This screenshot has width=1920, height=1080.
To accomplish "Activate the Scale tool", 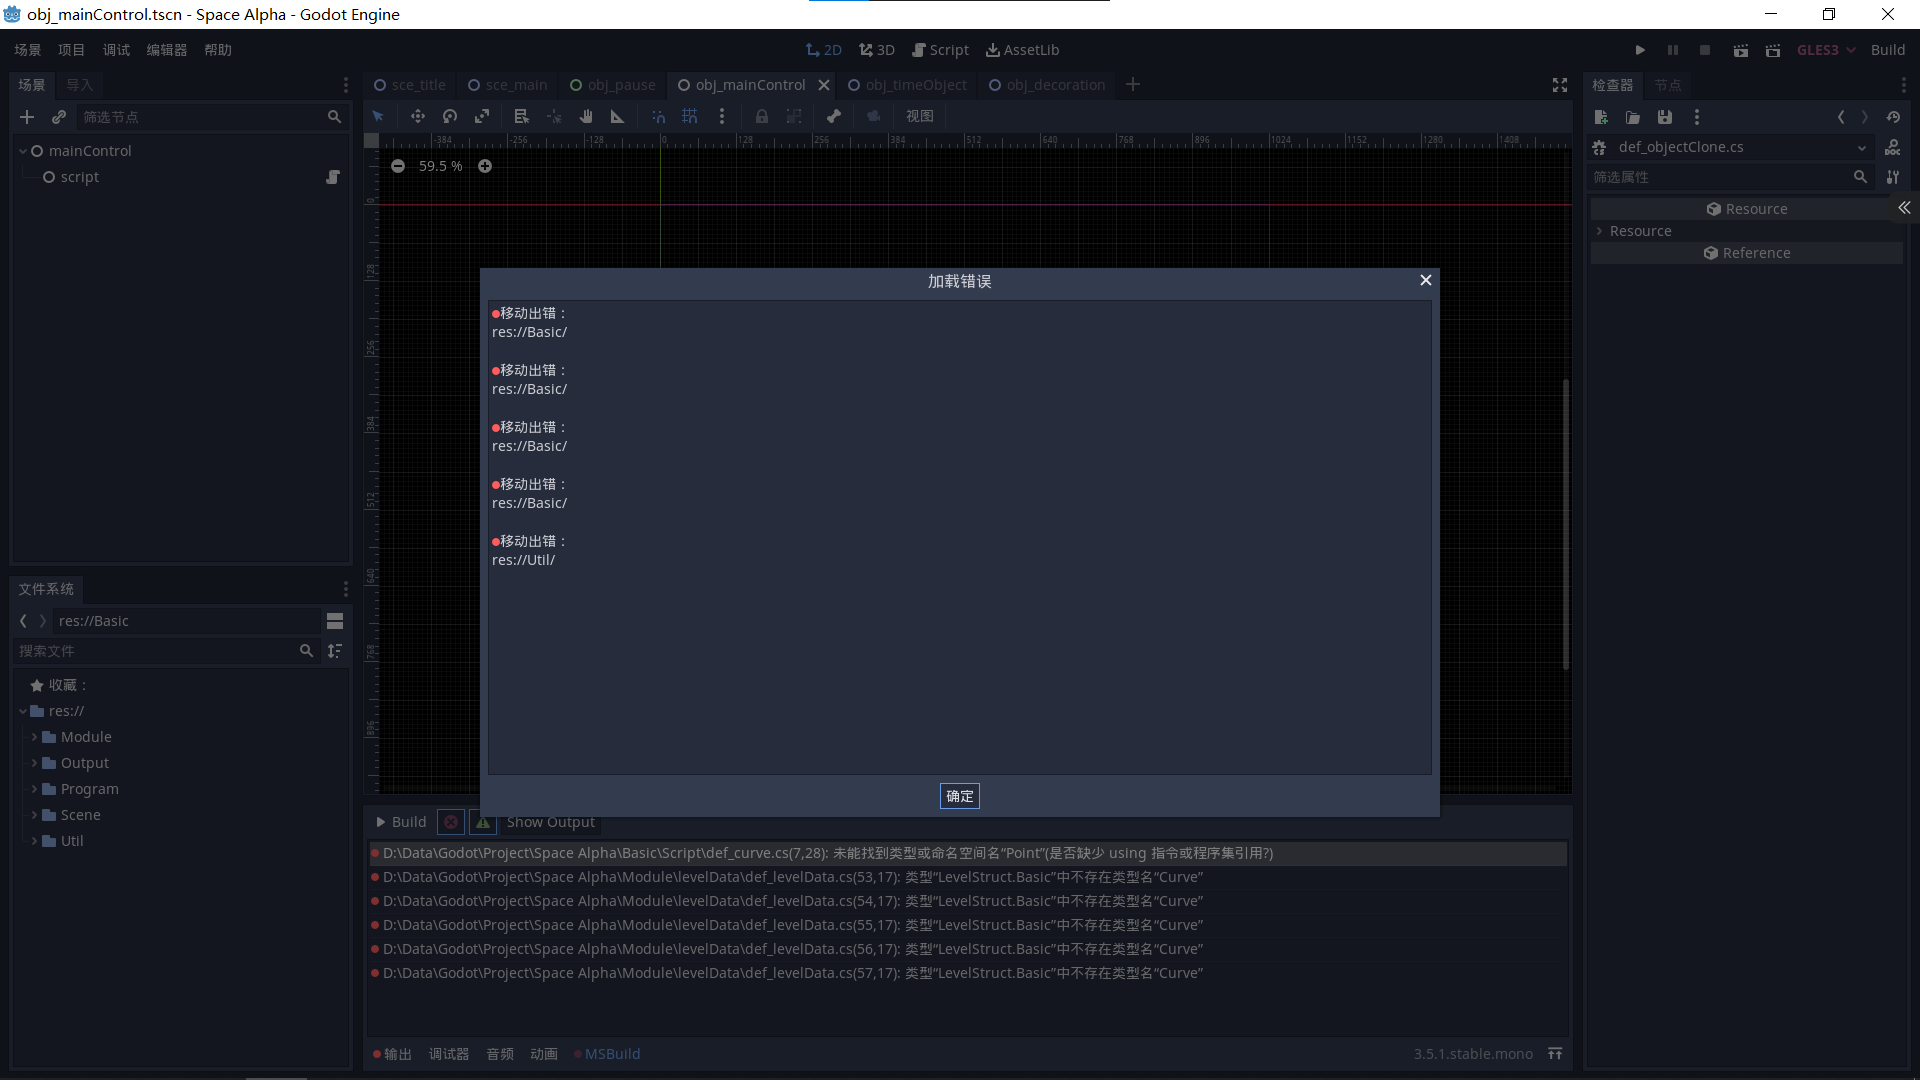I will (x=482, y=116).
